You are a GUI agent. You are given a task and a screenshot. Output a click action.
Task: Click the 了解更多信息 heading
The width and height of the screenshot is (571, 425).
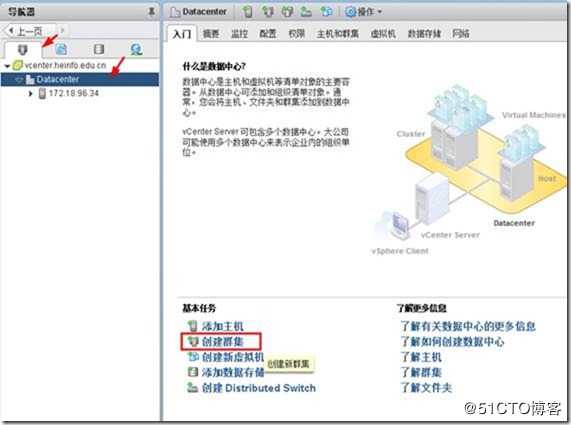(x=422, y=308)
